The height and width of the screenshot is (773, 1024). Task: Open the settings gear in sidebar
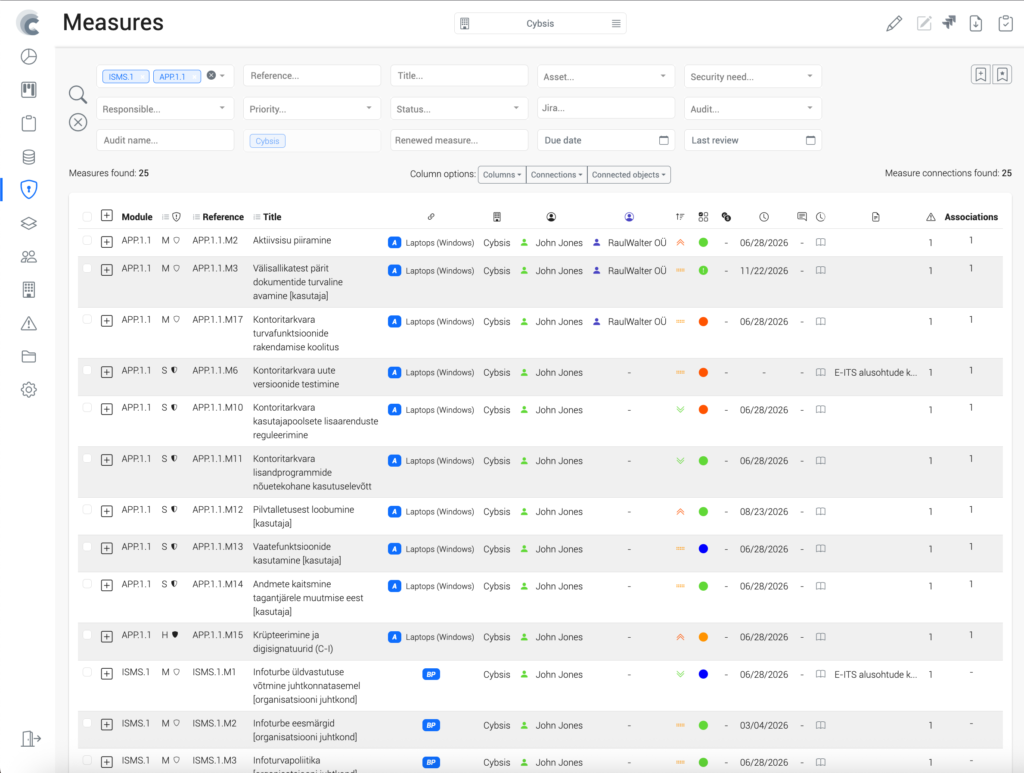[28, 390]
